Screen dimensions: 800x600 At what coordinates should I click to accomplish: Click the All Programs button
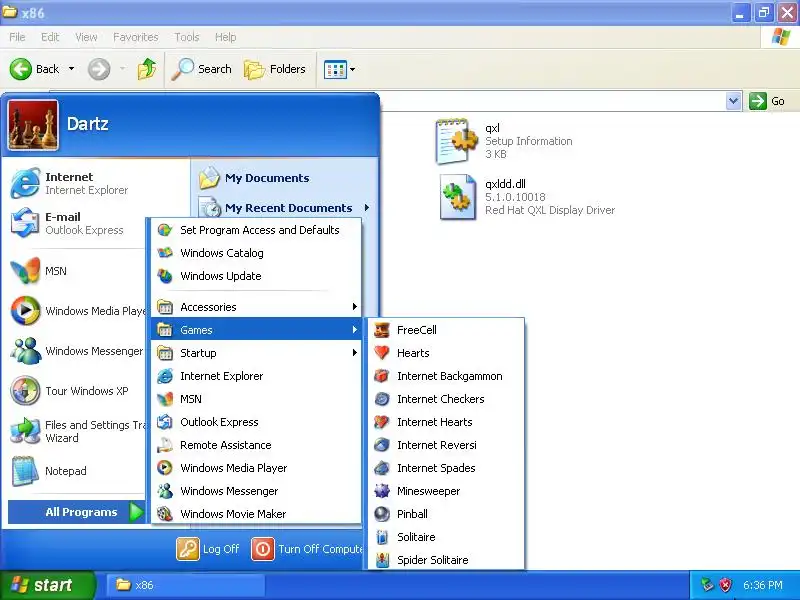[x=77, y=512]
